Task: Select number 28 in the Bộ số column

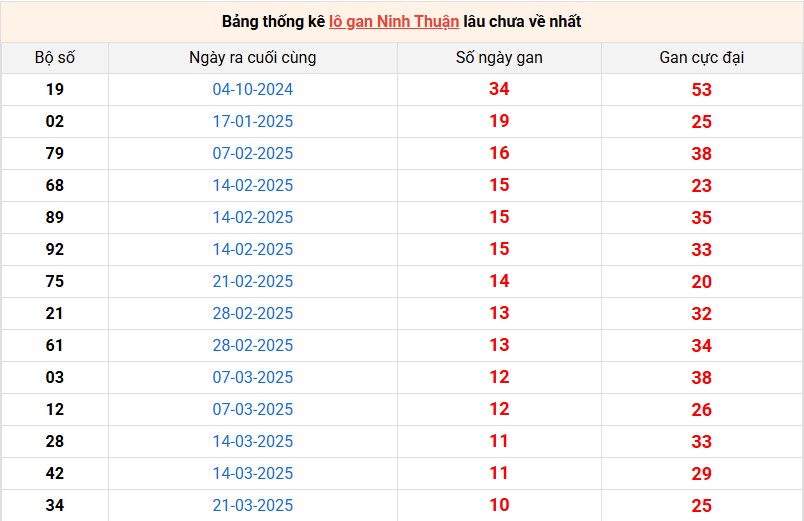Action: click(x=55, y=441)
